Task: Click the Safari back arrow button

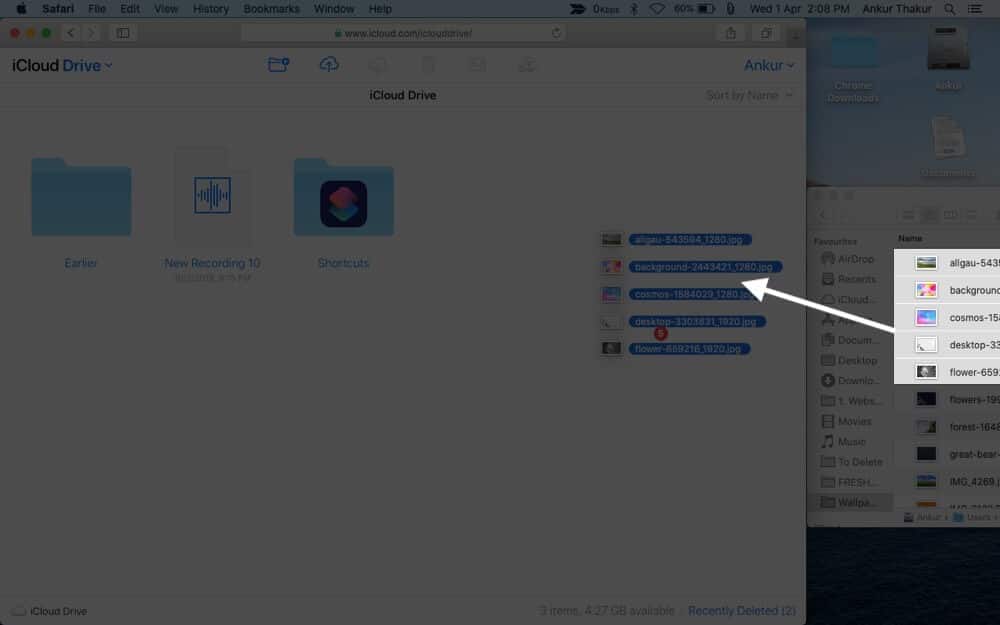Action: tap(71, 33)
